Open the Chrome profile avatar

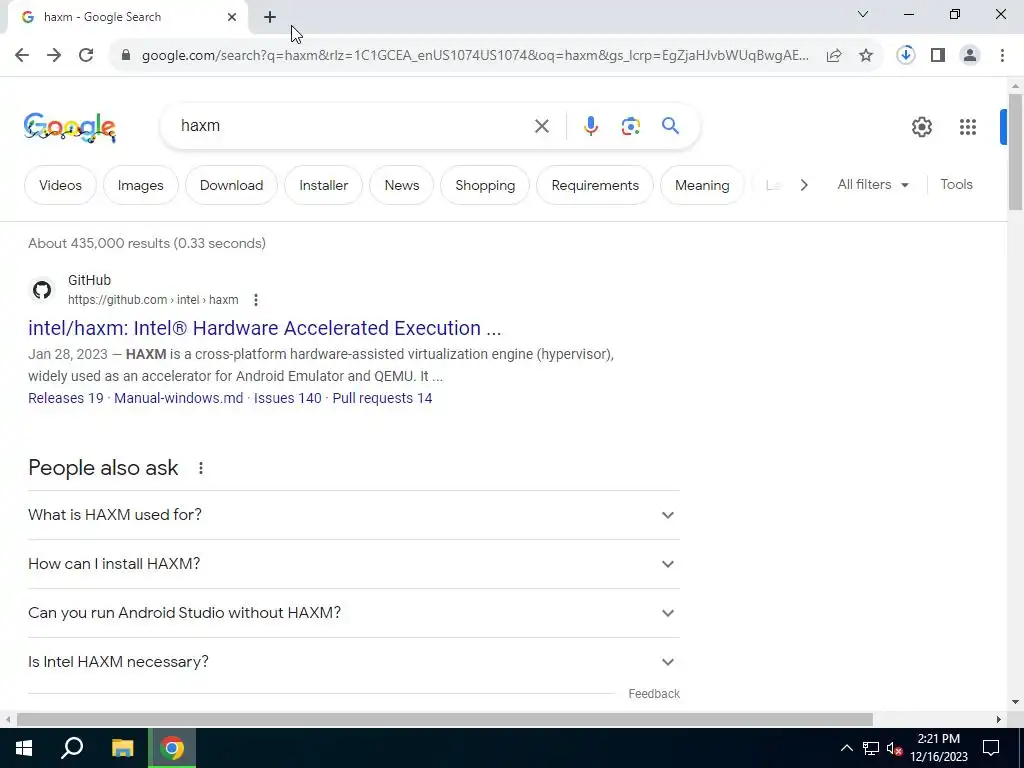pos(970,56)
